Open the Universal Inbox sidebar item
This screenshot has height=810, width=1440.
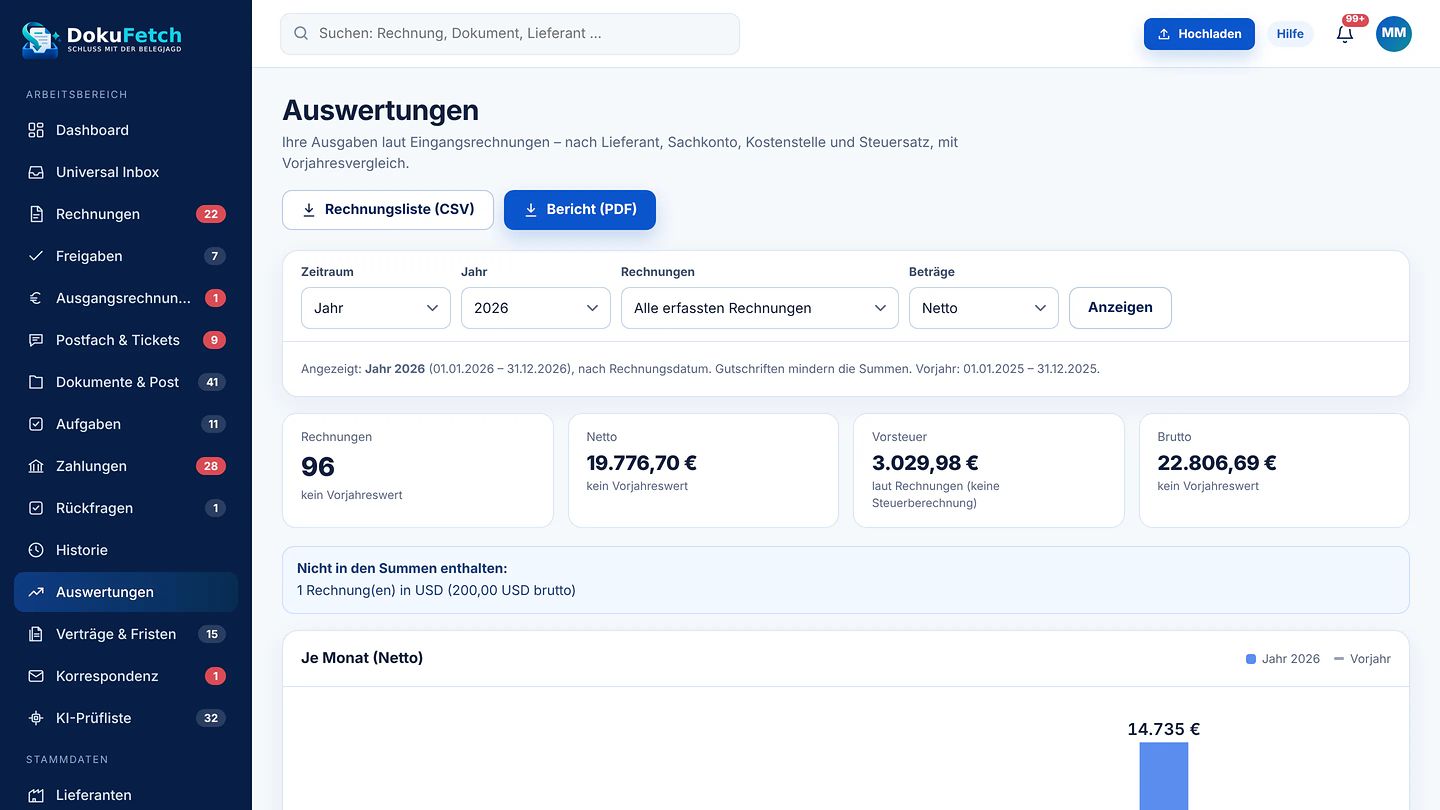126,172
